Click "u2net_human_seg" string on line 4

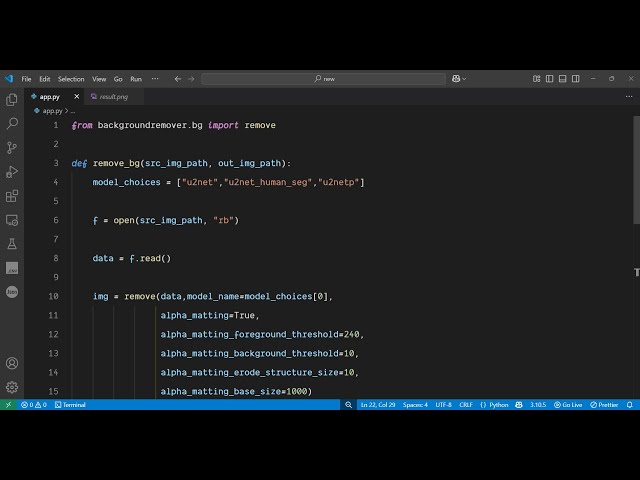(268, 182)
